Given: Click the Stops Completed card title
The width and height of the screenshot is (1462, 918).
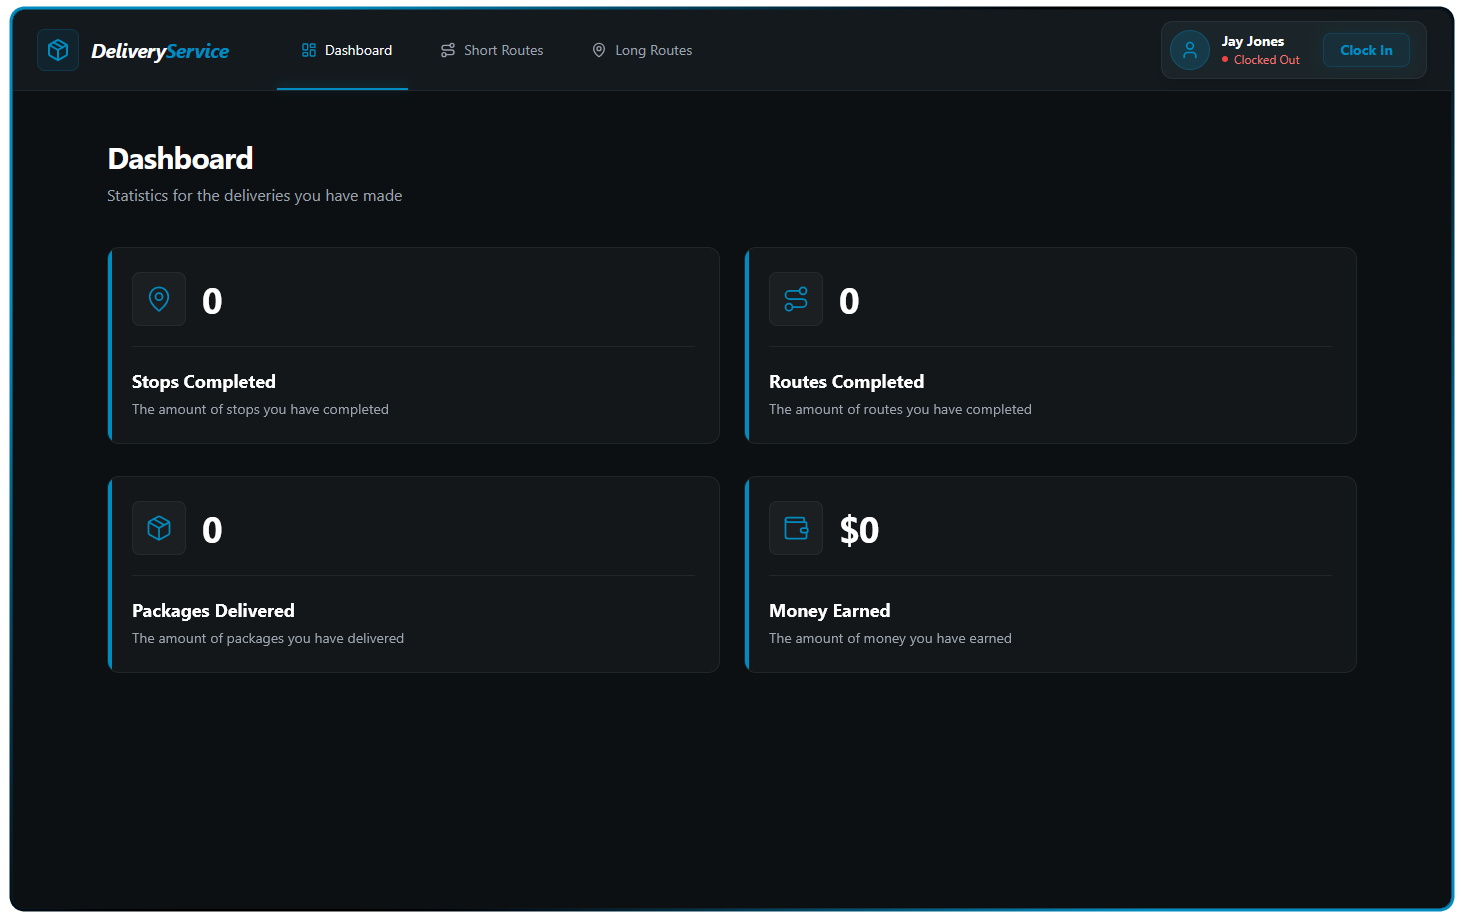Looking at the screenshot, I should 204,382.
